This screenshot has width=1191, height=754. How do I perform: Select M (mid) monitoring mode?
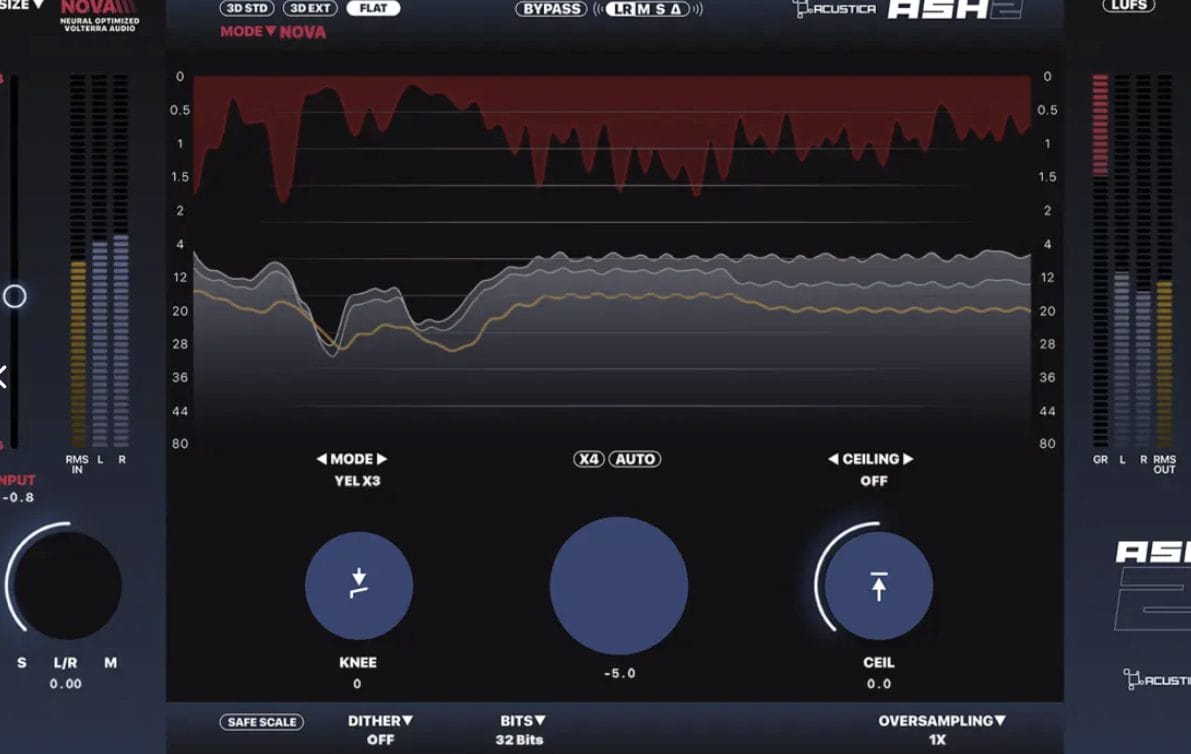[644, 9]
